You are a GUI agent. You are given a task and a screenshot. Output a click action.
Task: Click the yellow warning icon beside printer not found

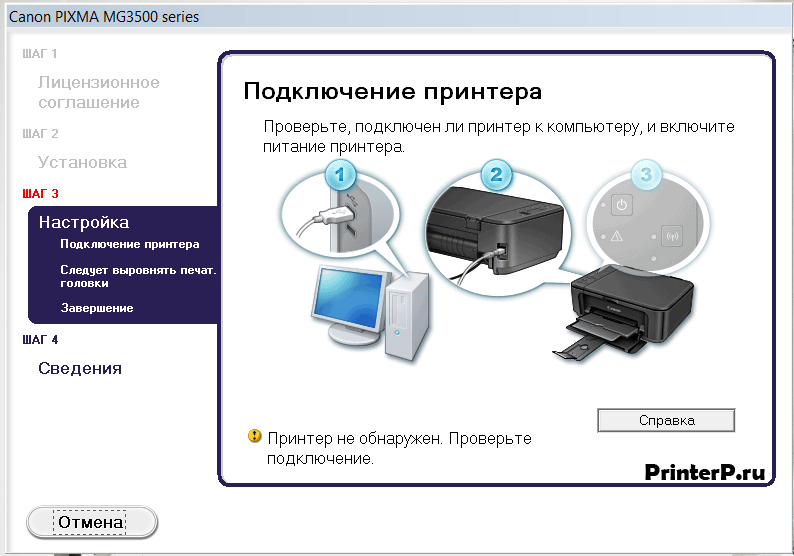[x=254, y=435]
